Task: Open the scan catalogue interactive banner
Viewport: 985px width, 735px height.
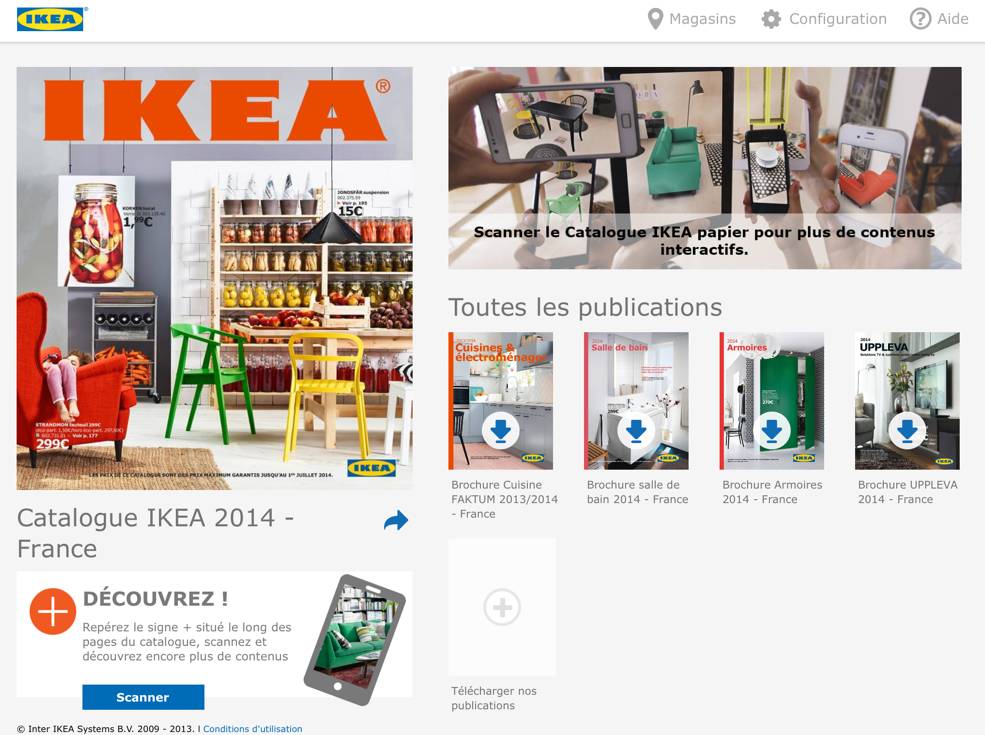Action: click(x=705, y=168)
